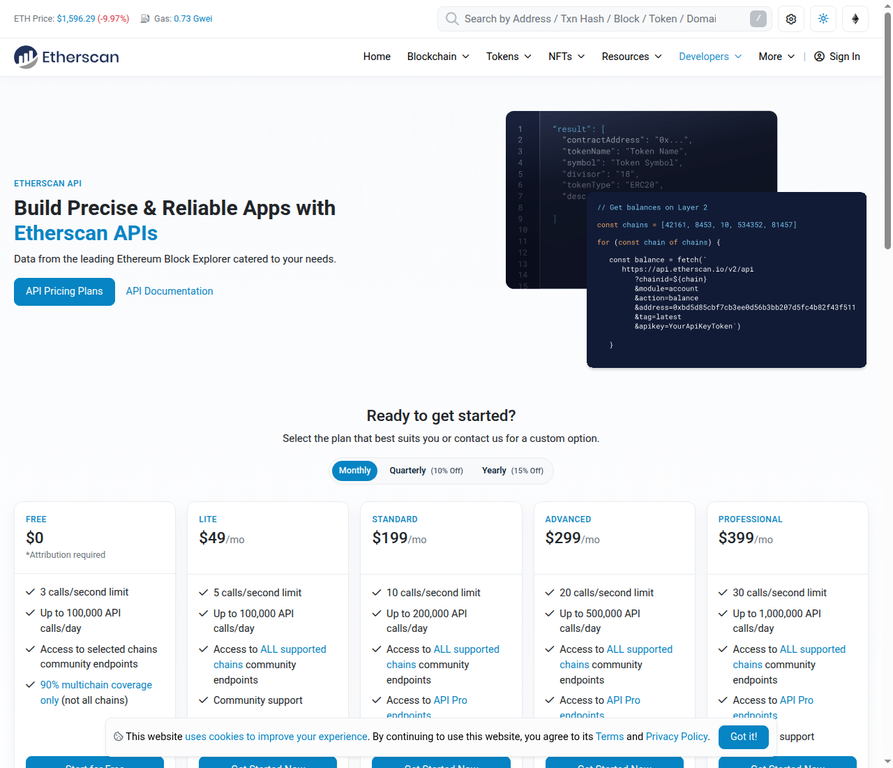893x768 pixels.
Task: Click checkmark beside 5 calls/second limit
Action: pyautogui.click(x=203, y=593)
